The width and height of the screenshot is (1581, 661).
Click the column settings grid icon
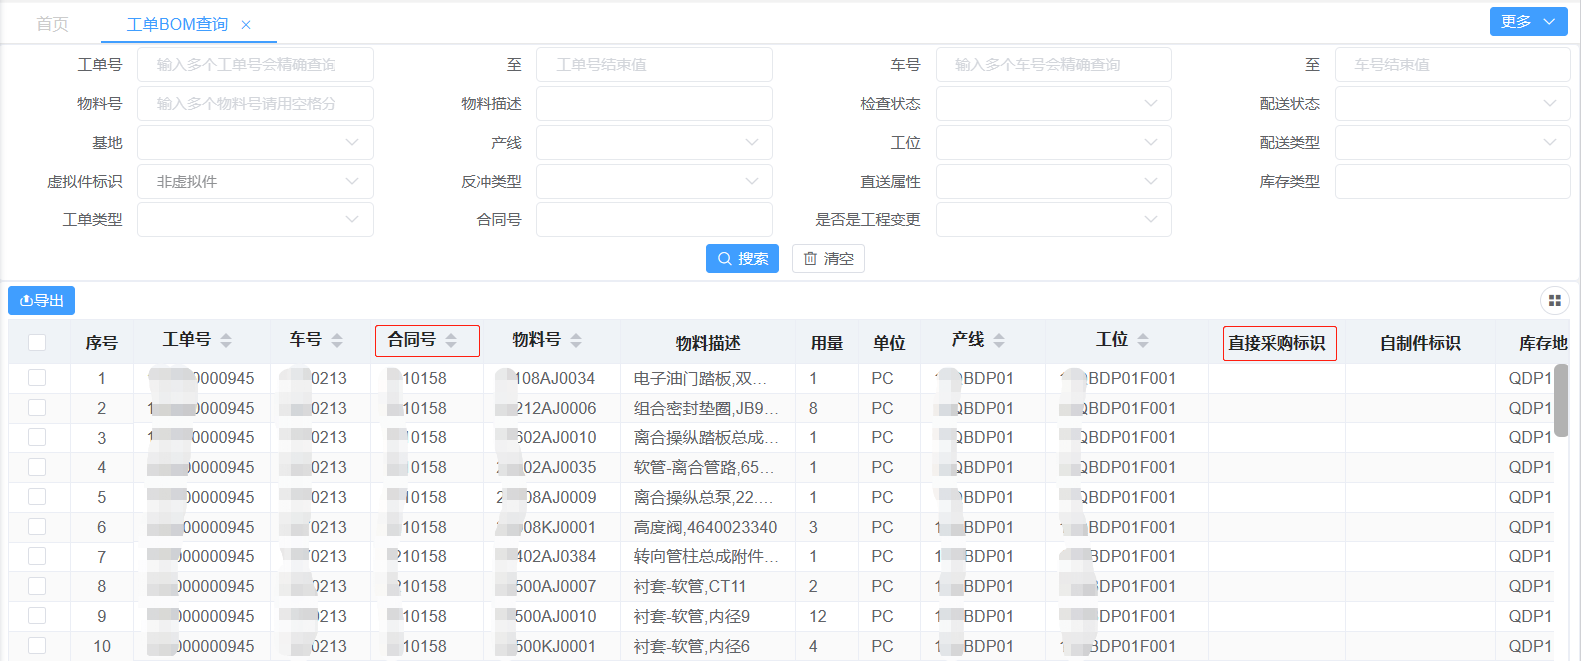1554,300
